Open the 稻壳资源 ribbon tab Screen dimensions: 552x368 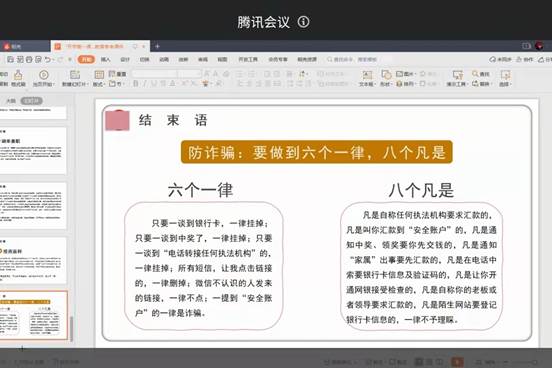[307, 59]
